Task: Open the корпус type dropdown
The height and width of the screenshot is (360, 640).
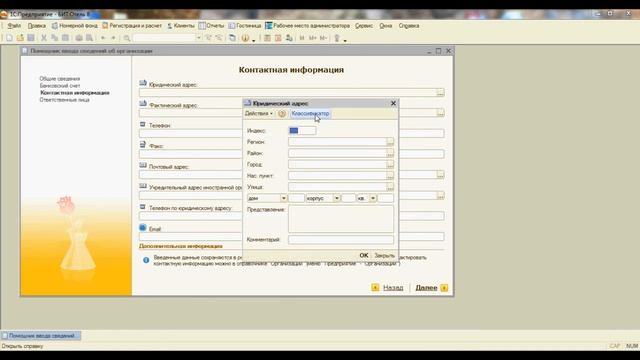Action: click(337, 198)
